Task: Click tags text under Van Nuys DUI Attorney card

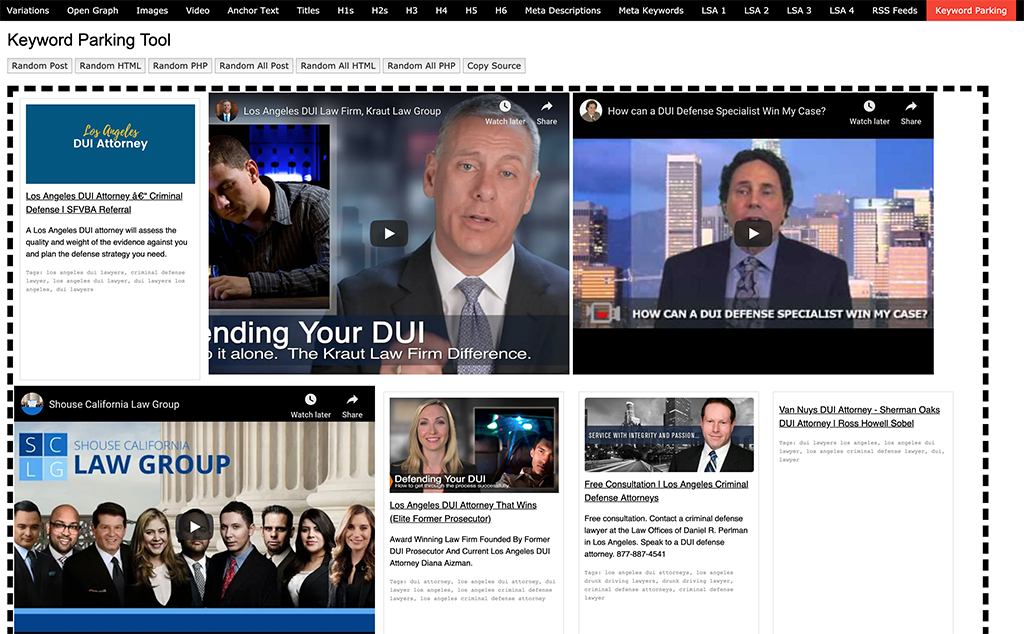Action: [861, 451]
